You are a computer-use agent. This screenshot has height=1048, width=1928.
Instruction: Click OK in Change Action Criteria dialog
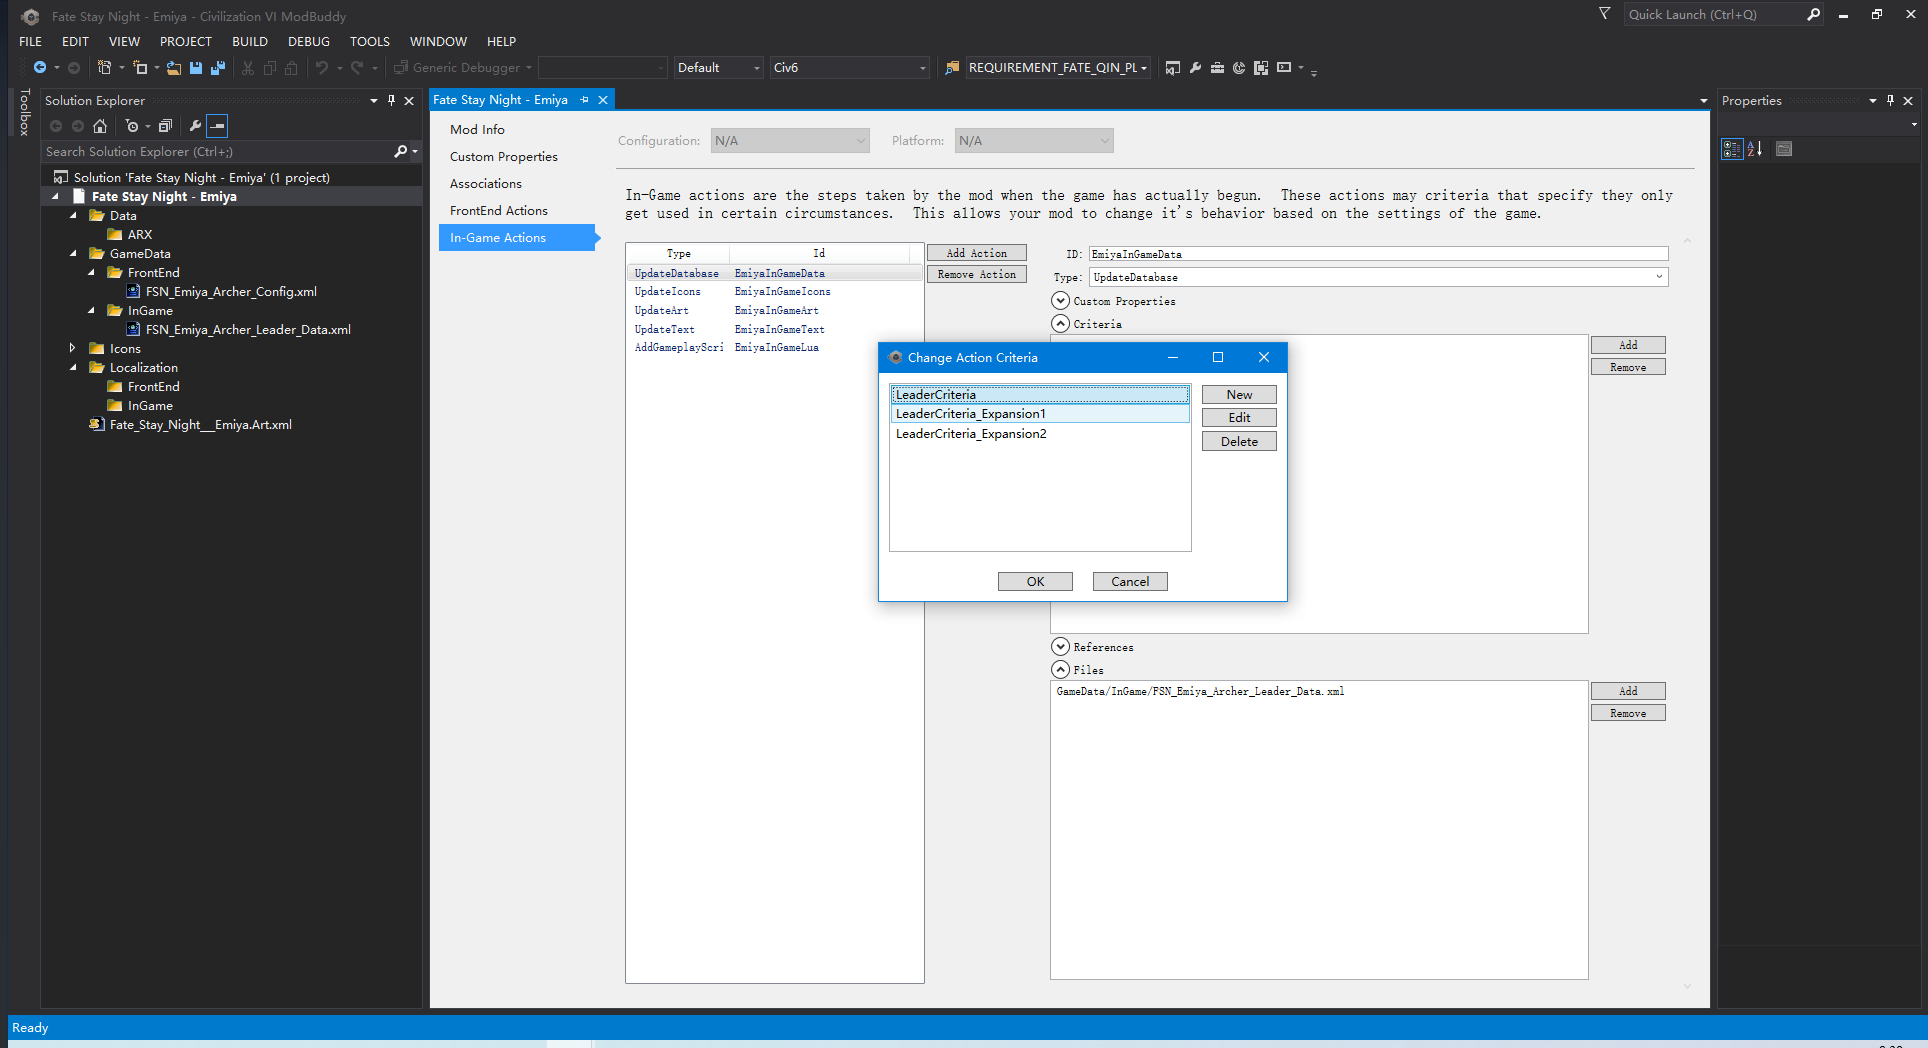pos(1035,582)
